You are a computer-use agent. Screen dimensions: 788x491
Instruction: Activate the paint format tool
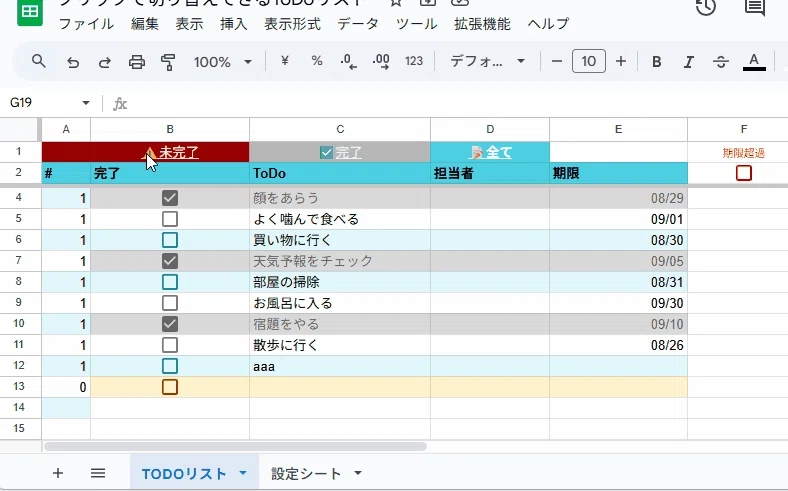coord(168,62)
